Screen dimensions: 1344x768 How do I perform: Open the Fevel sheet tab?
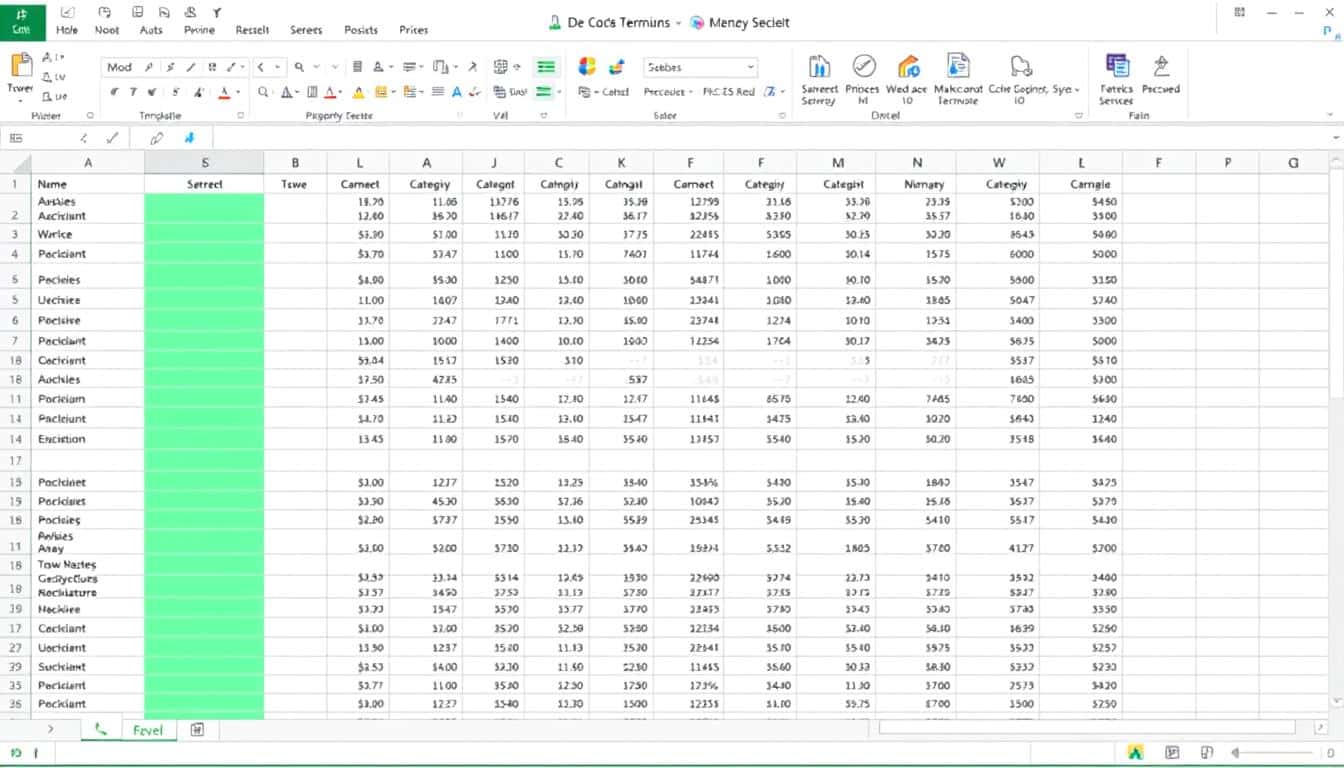[x=149, y=730]
